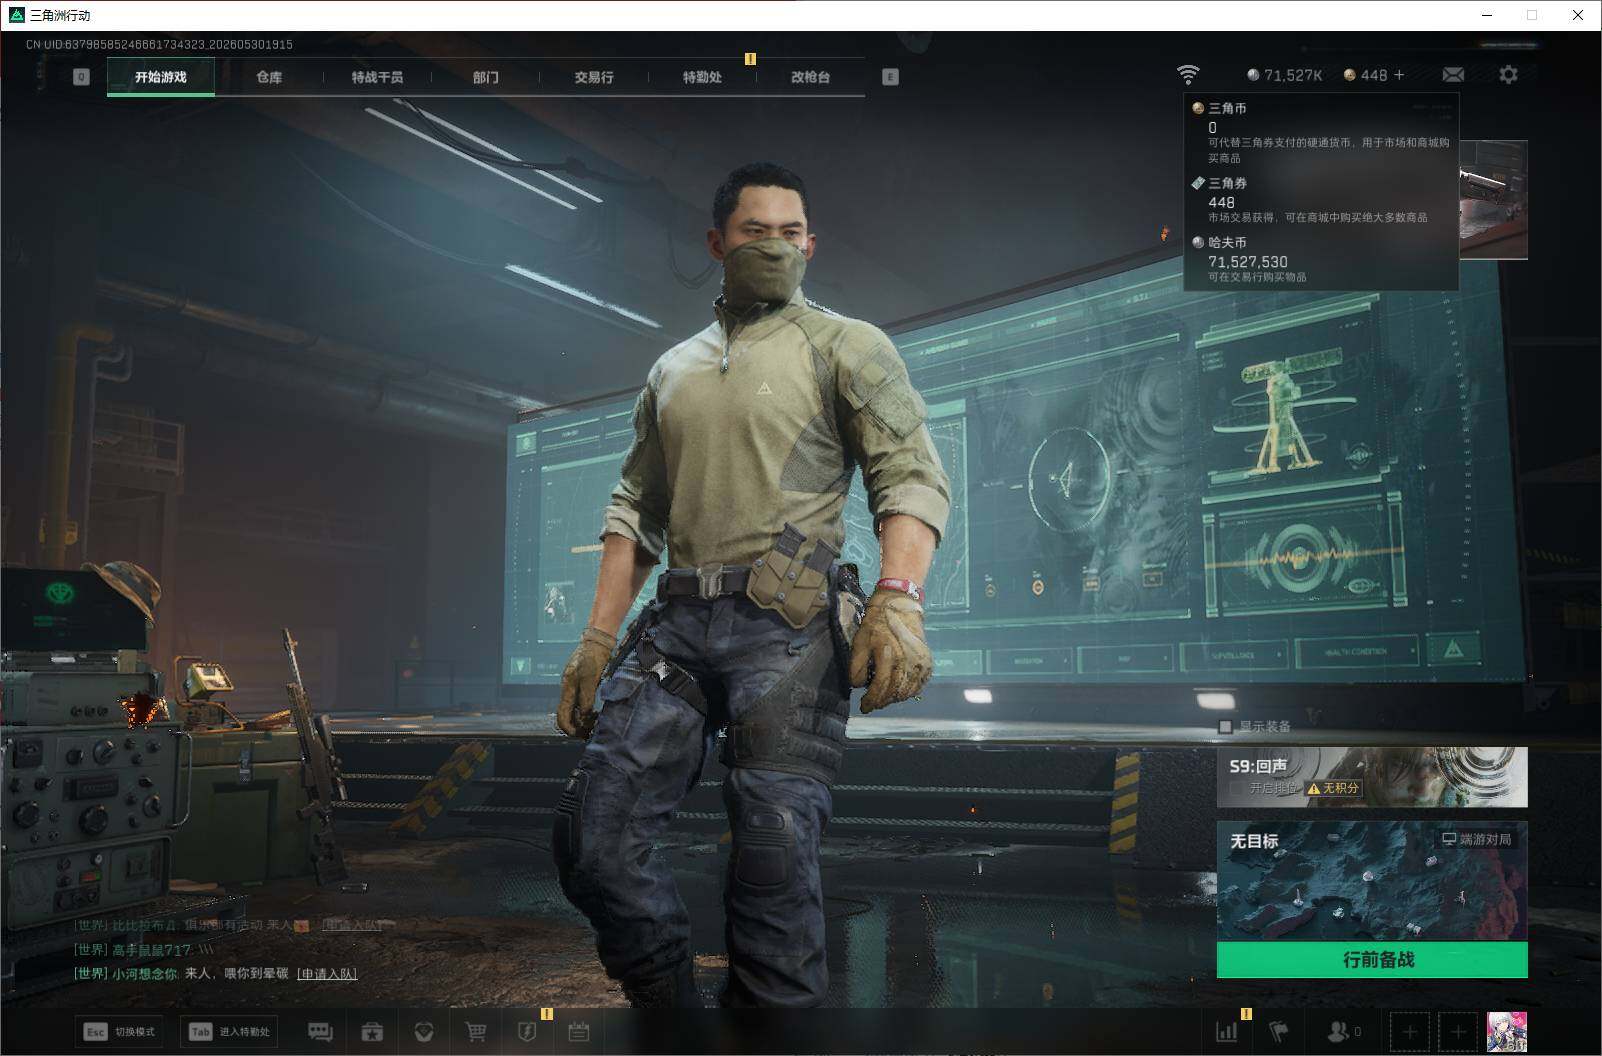Open the star briefcase icon in bottom bar
Image resolution: width=1602 pixels, height=1056 pixels.
point(373,1031)
